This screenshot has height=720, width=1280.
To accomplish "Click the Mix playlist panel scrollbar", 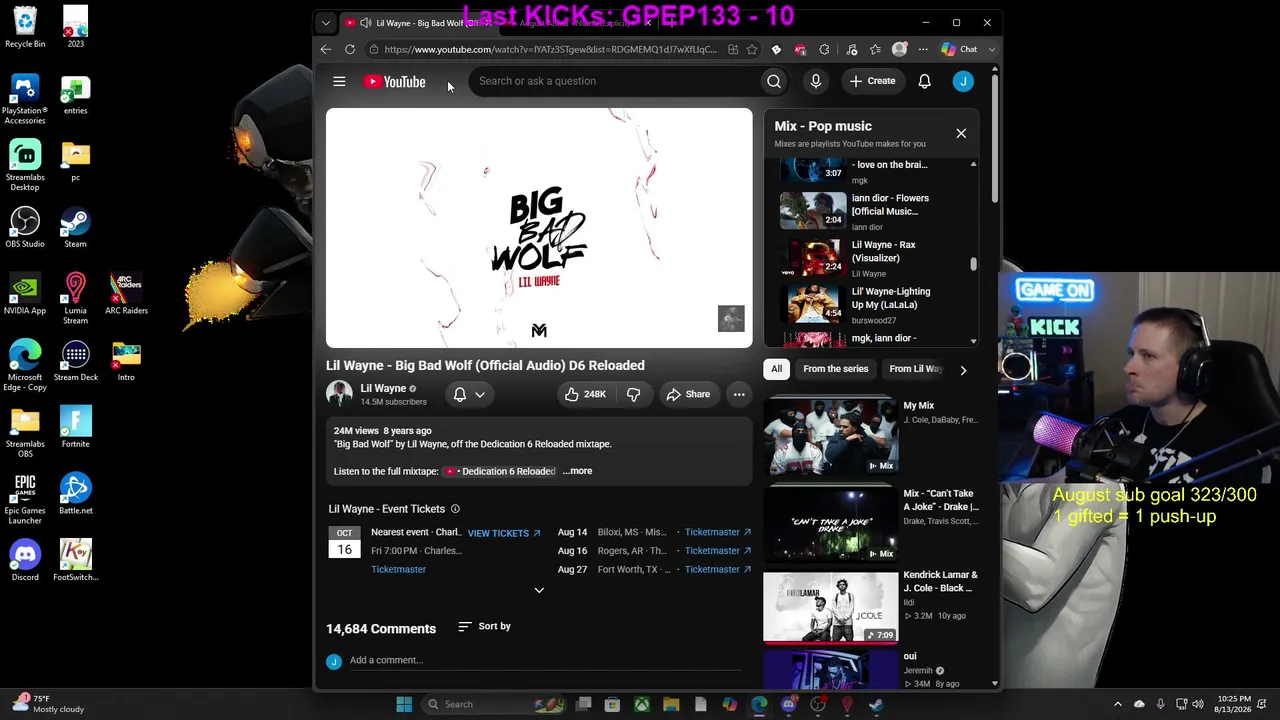I will pos(973,264).
